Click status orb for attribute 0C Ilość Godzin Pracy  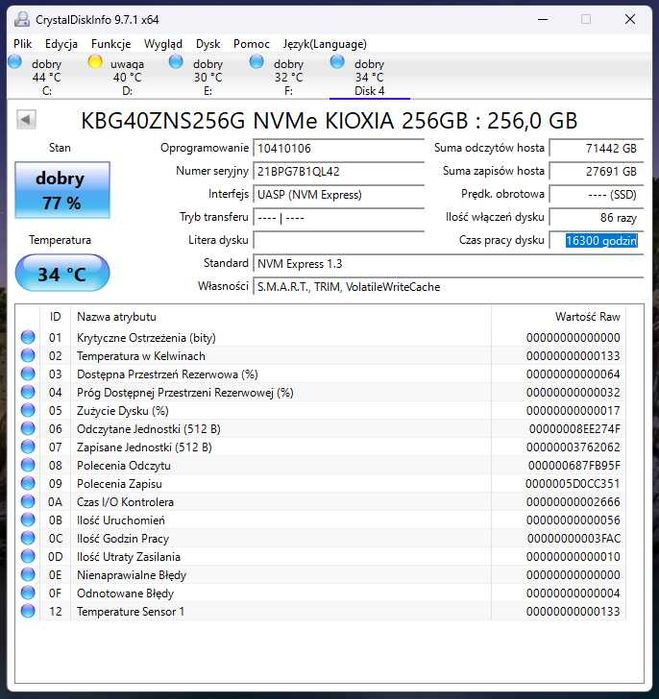coord(28,539)
